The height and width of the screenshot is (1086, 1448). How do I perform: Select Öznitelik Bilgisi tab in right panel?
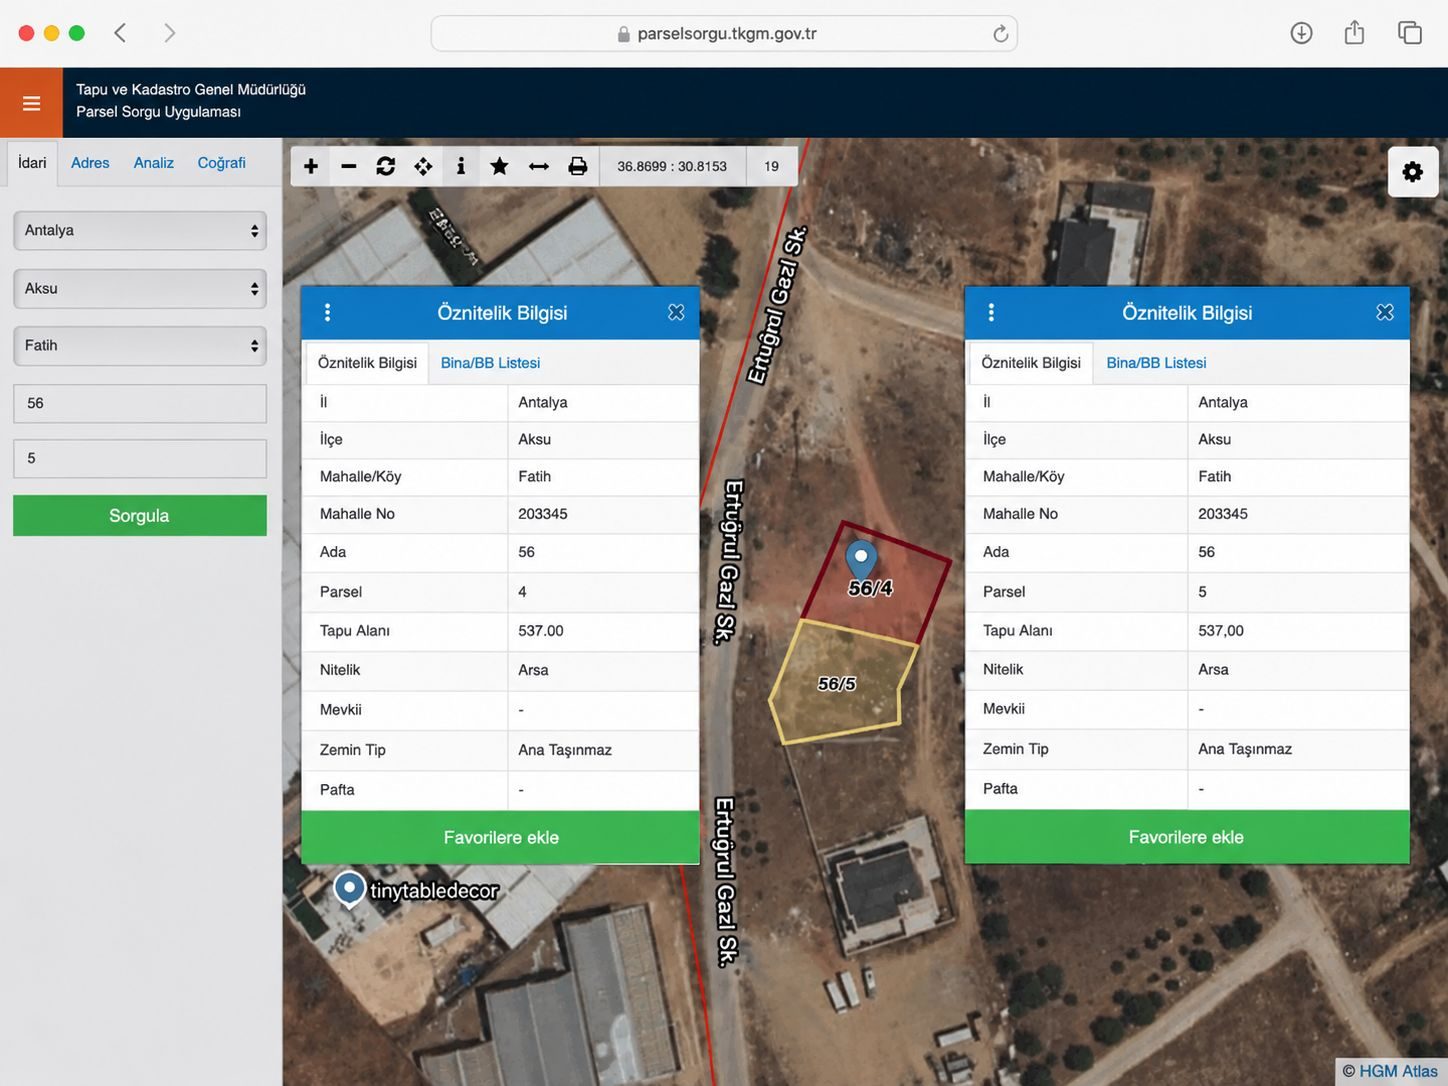point(1031,363)
